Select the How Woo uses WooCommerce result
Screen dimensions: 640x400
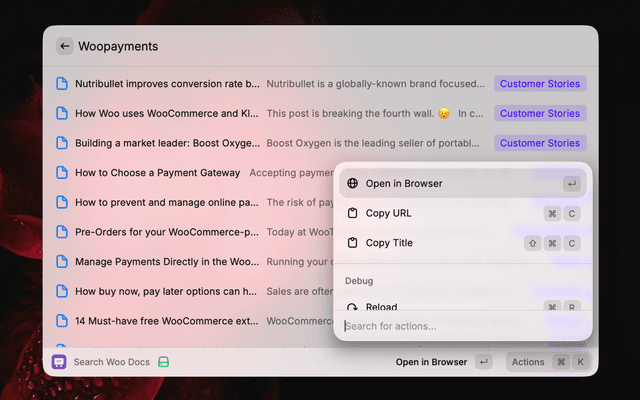(167, 114)
